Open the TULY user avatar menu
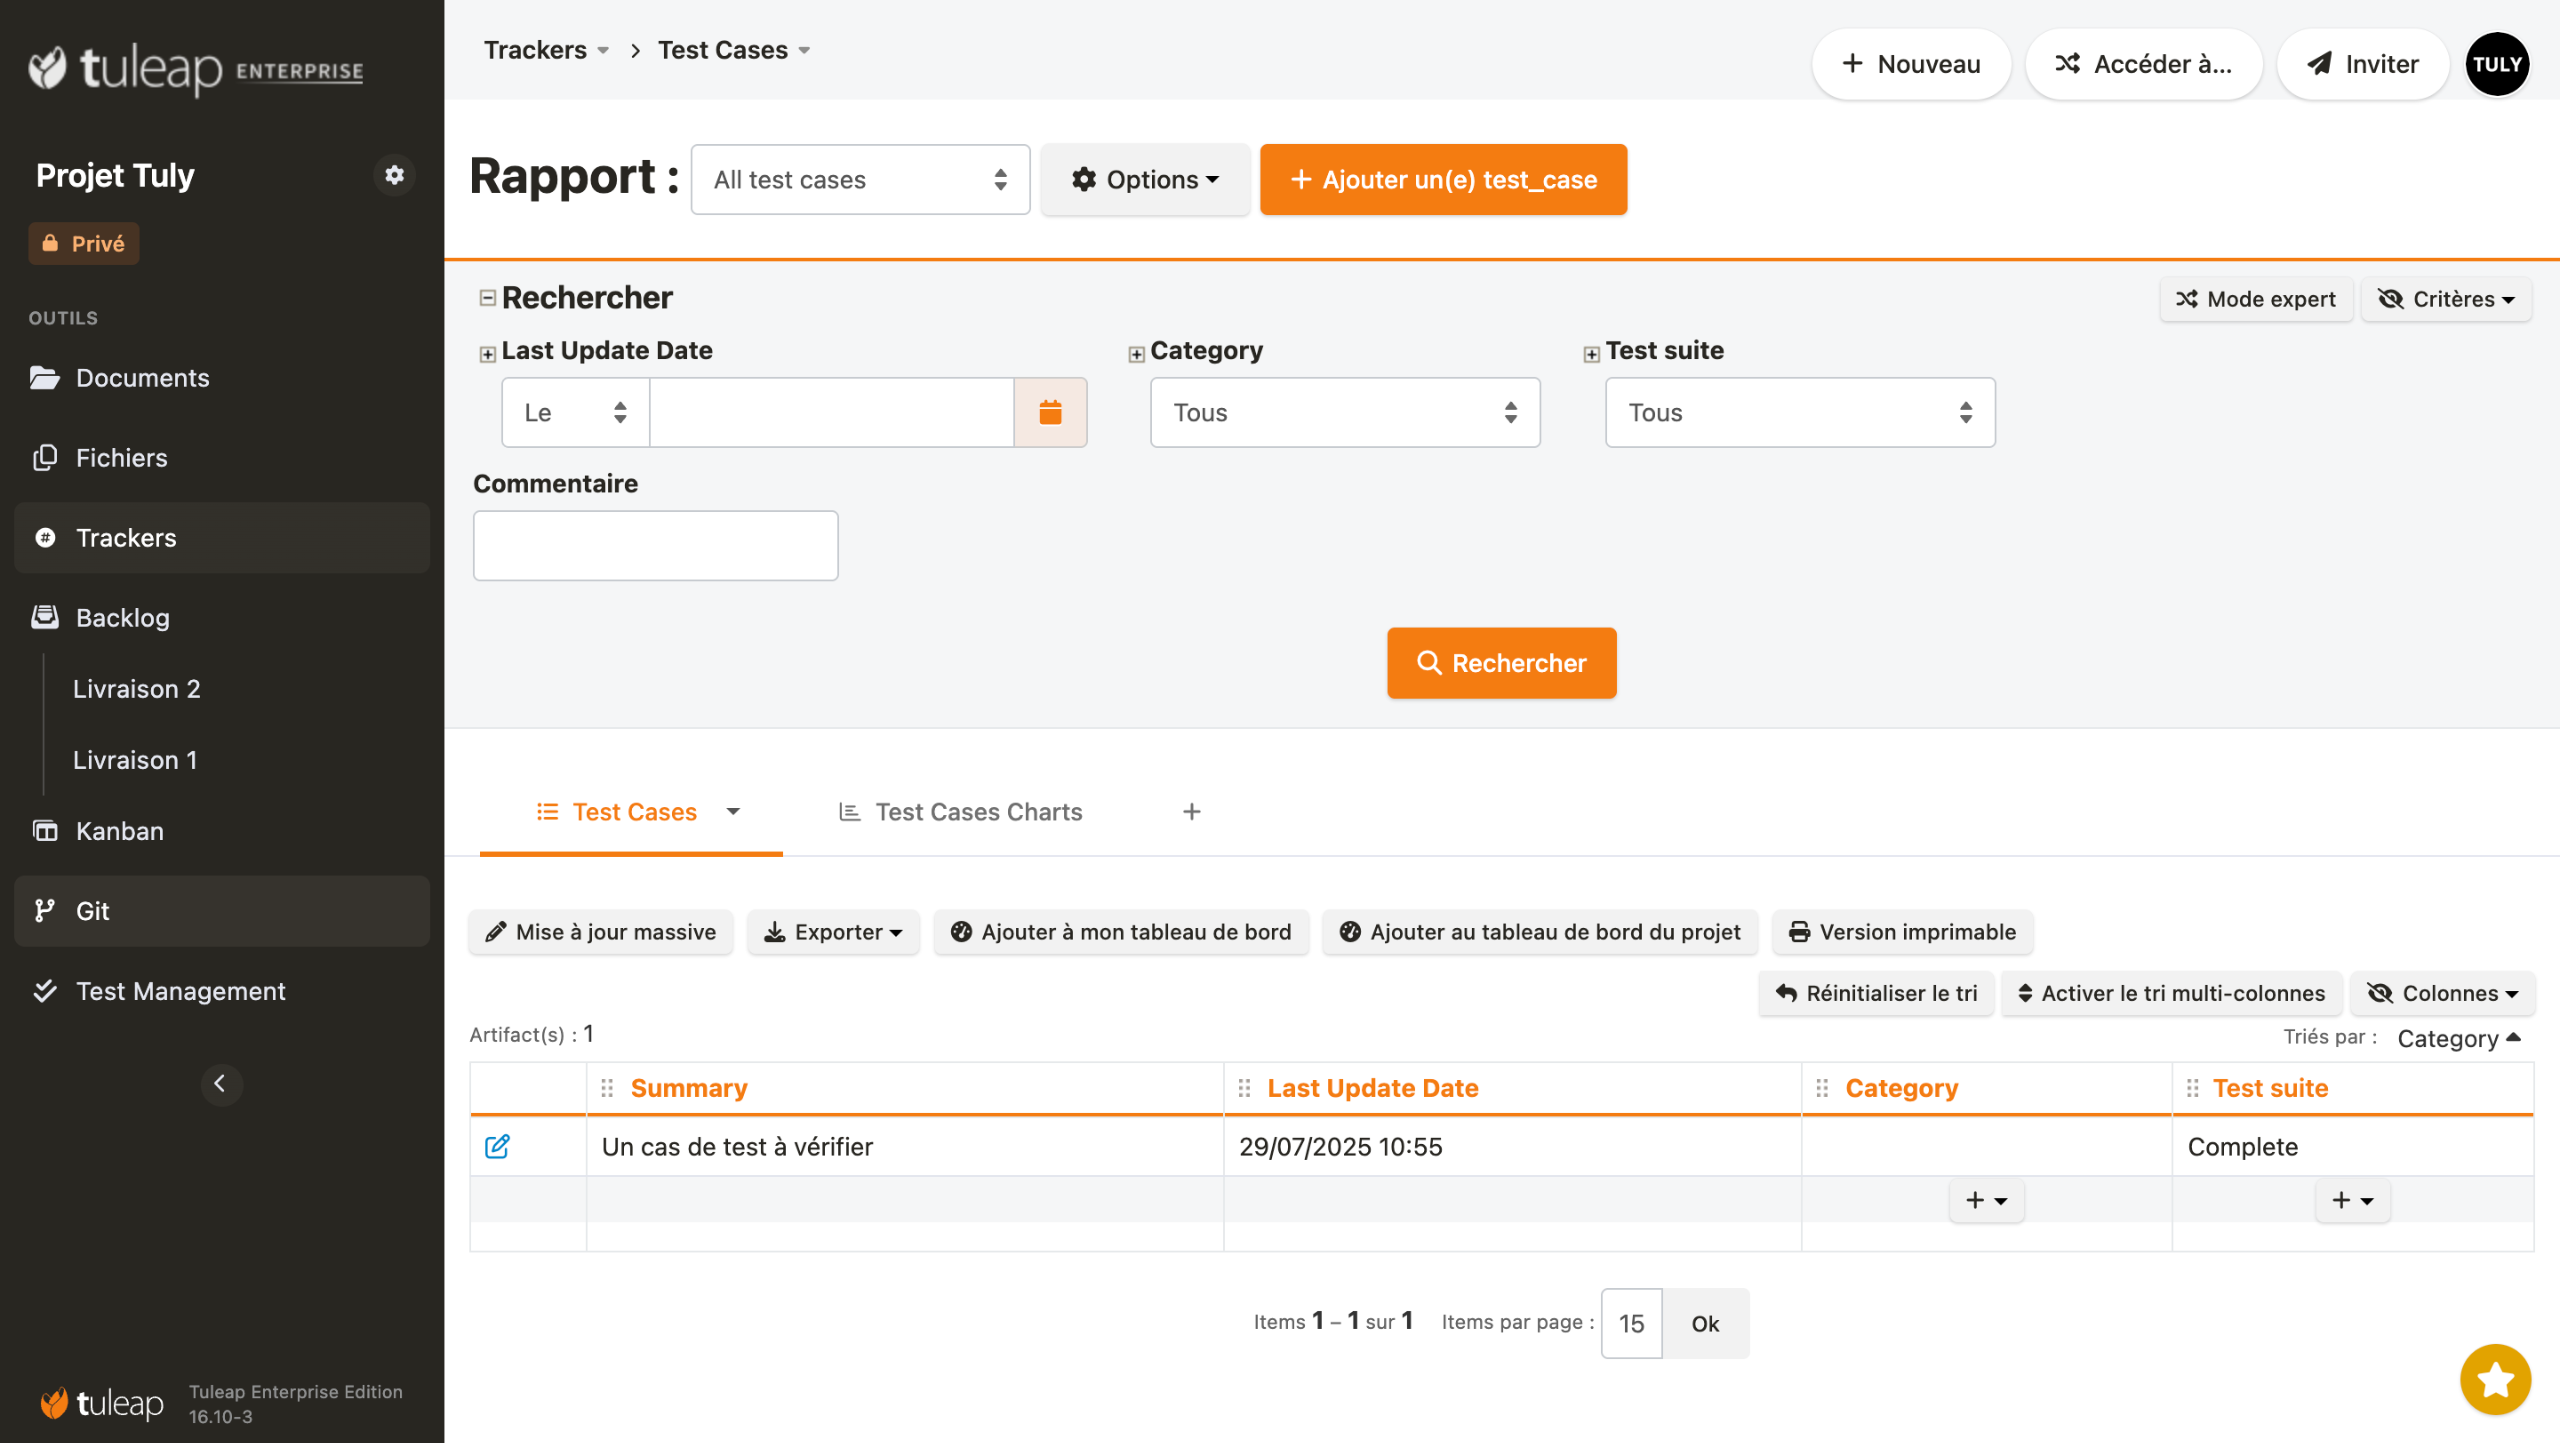Screen dimensions: 2560x1443 [x=2496, y=64]
